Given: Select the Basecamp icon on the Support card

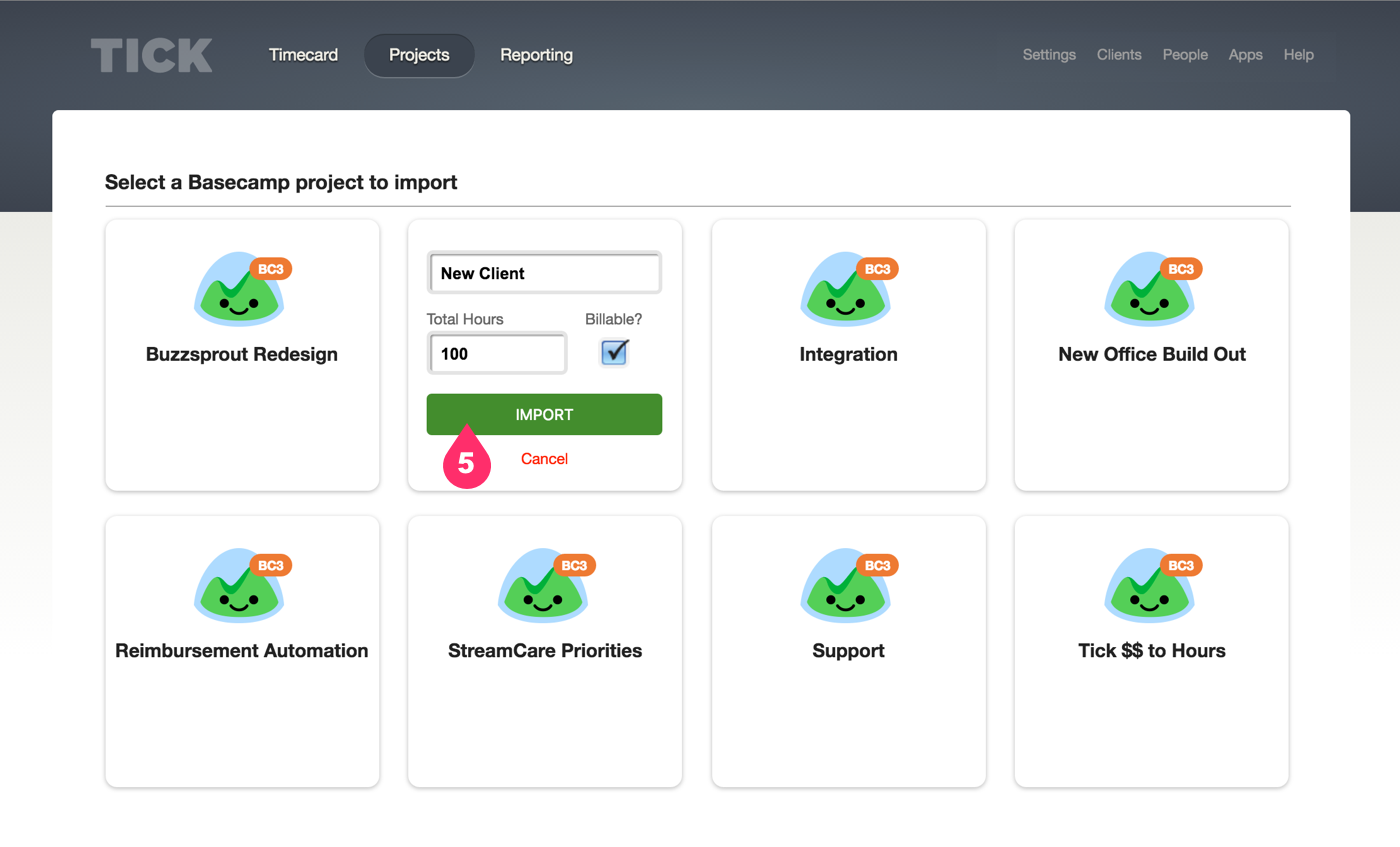Looking at the screenshot, I should [x=846, y=587].
